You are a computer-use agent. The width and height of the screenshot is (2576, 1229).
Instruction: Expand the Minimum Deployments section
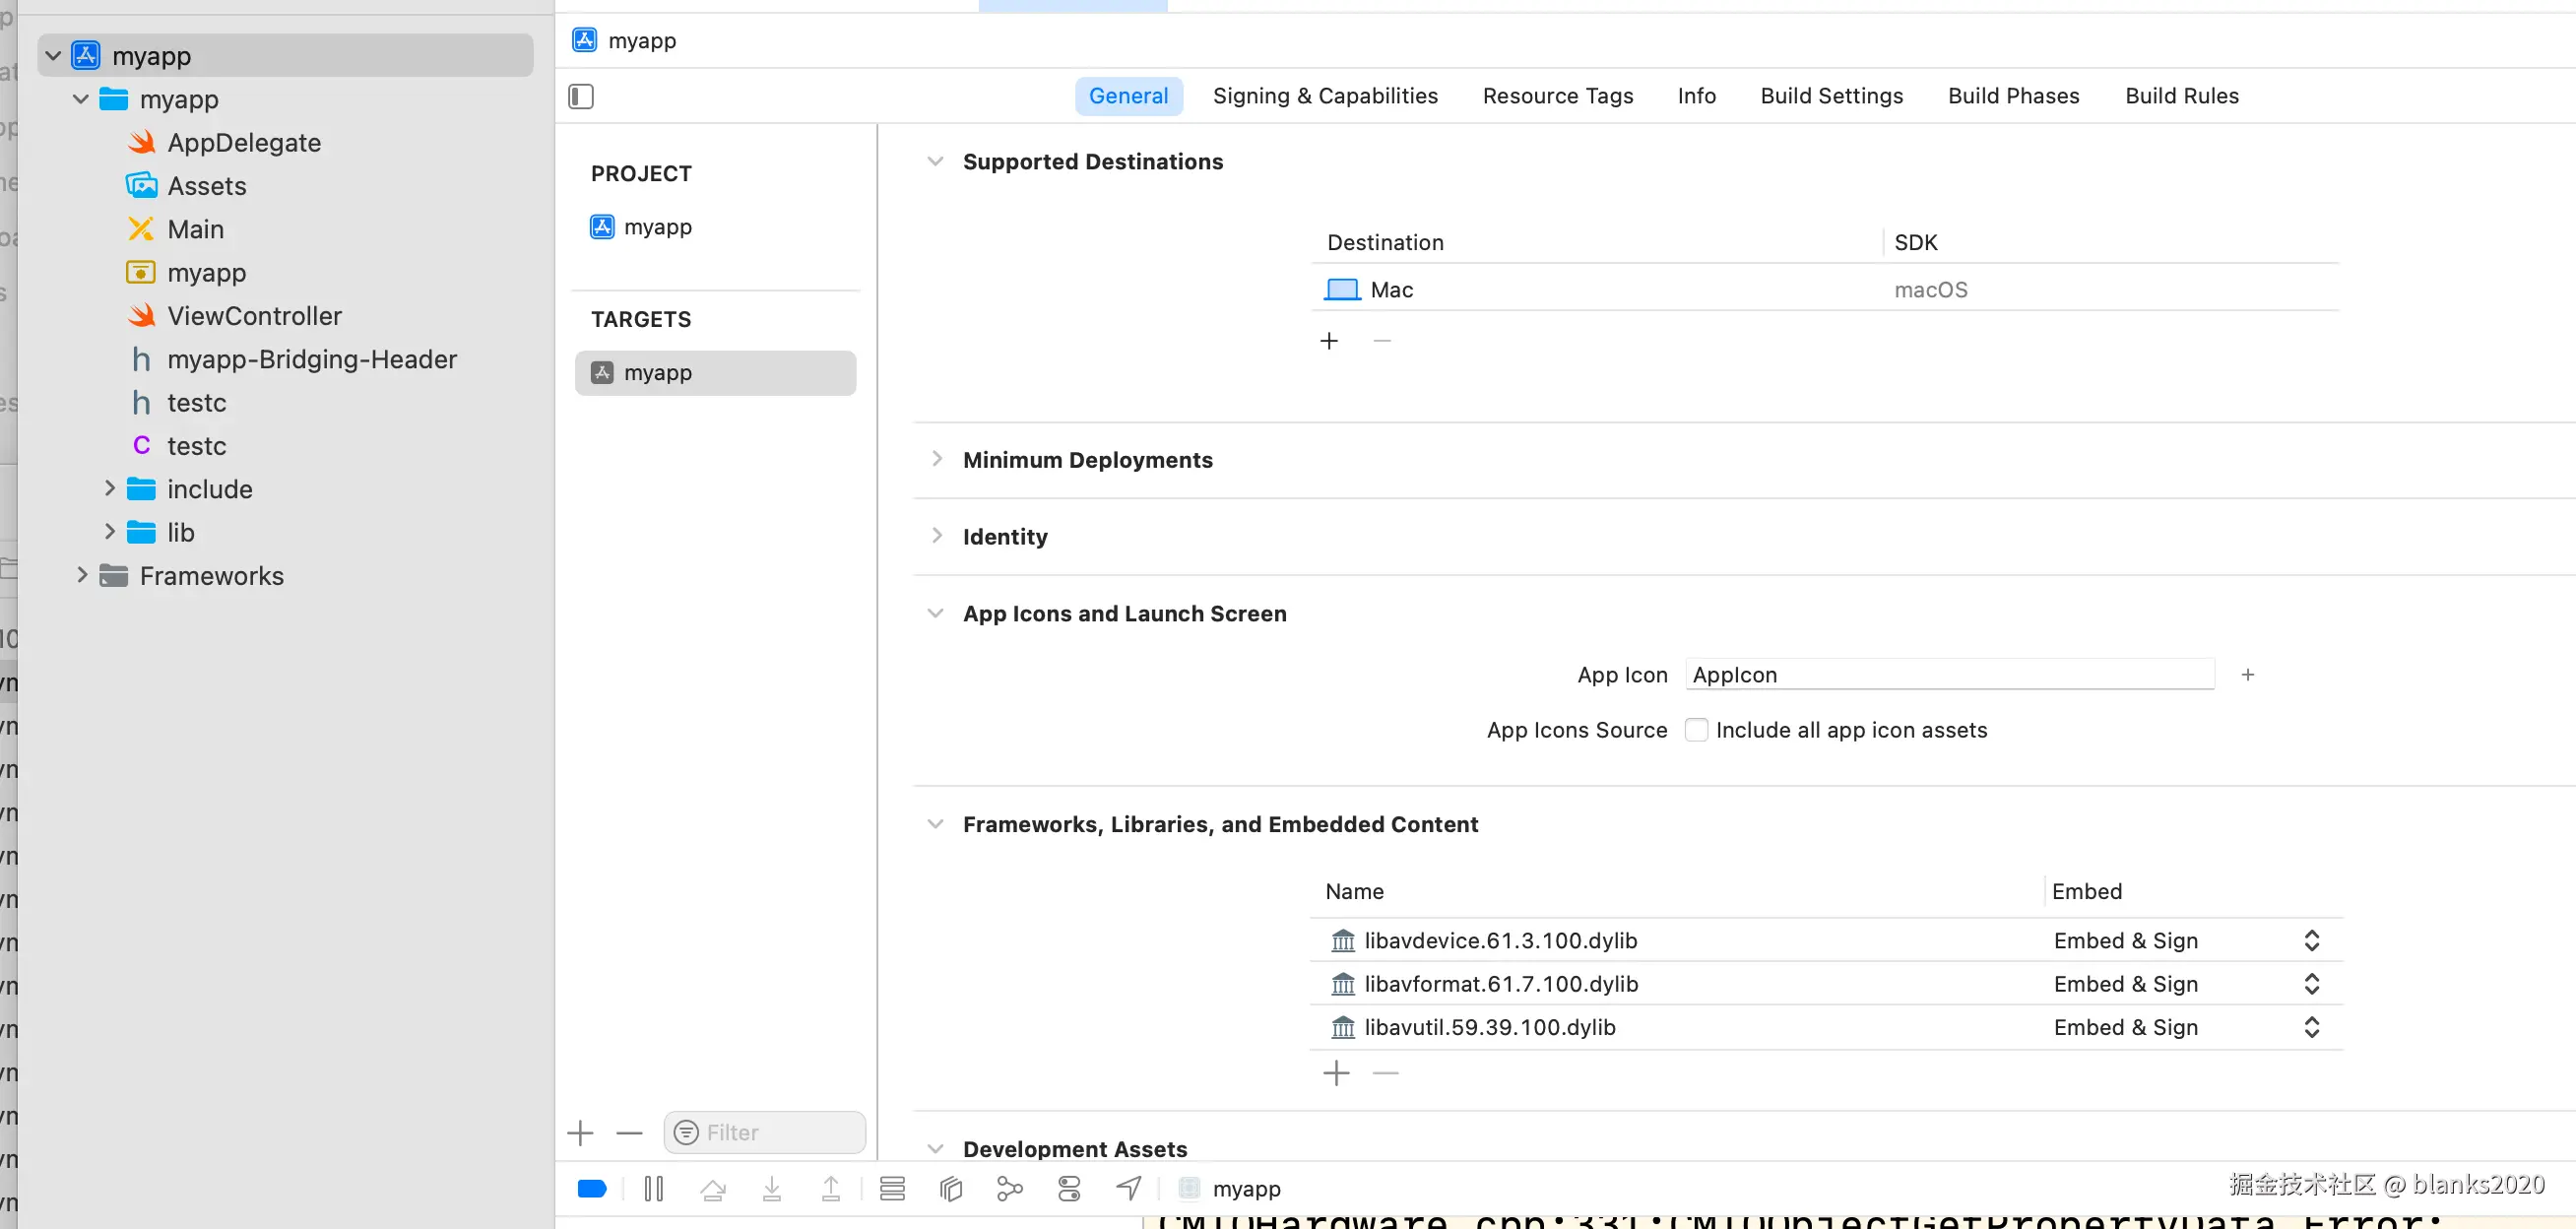pyautogui.click(x=936, y=459)
